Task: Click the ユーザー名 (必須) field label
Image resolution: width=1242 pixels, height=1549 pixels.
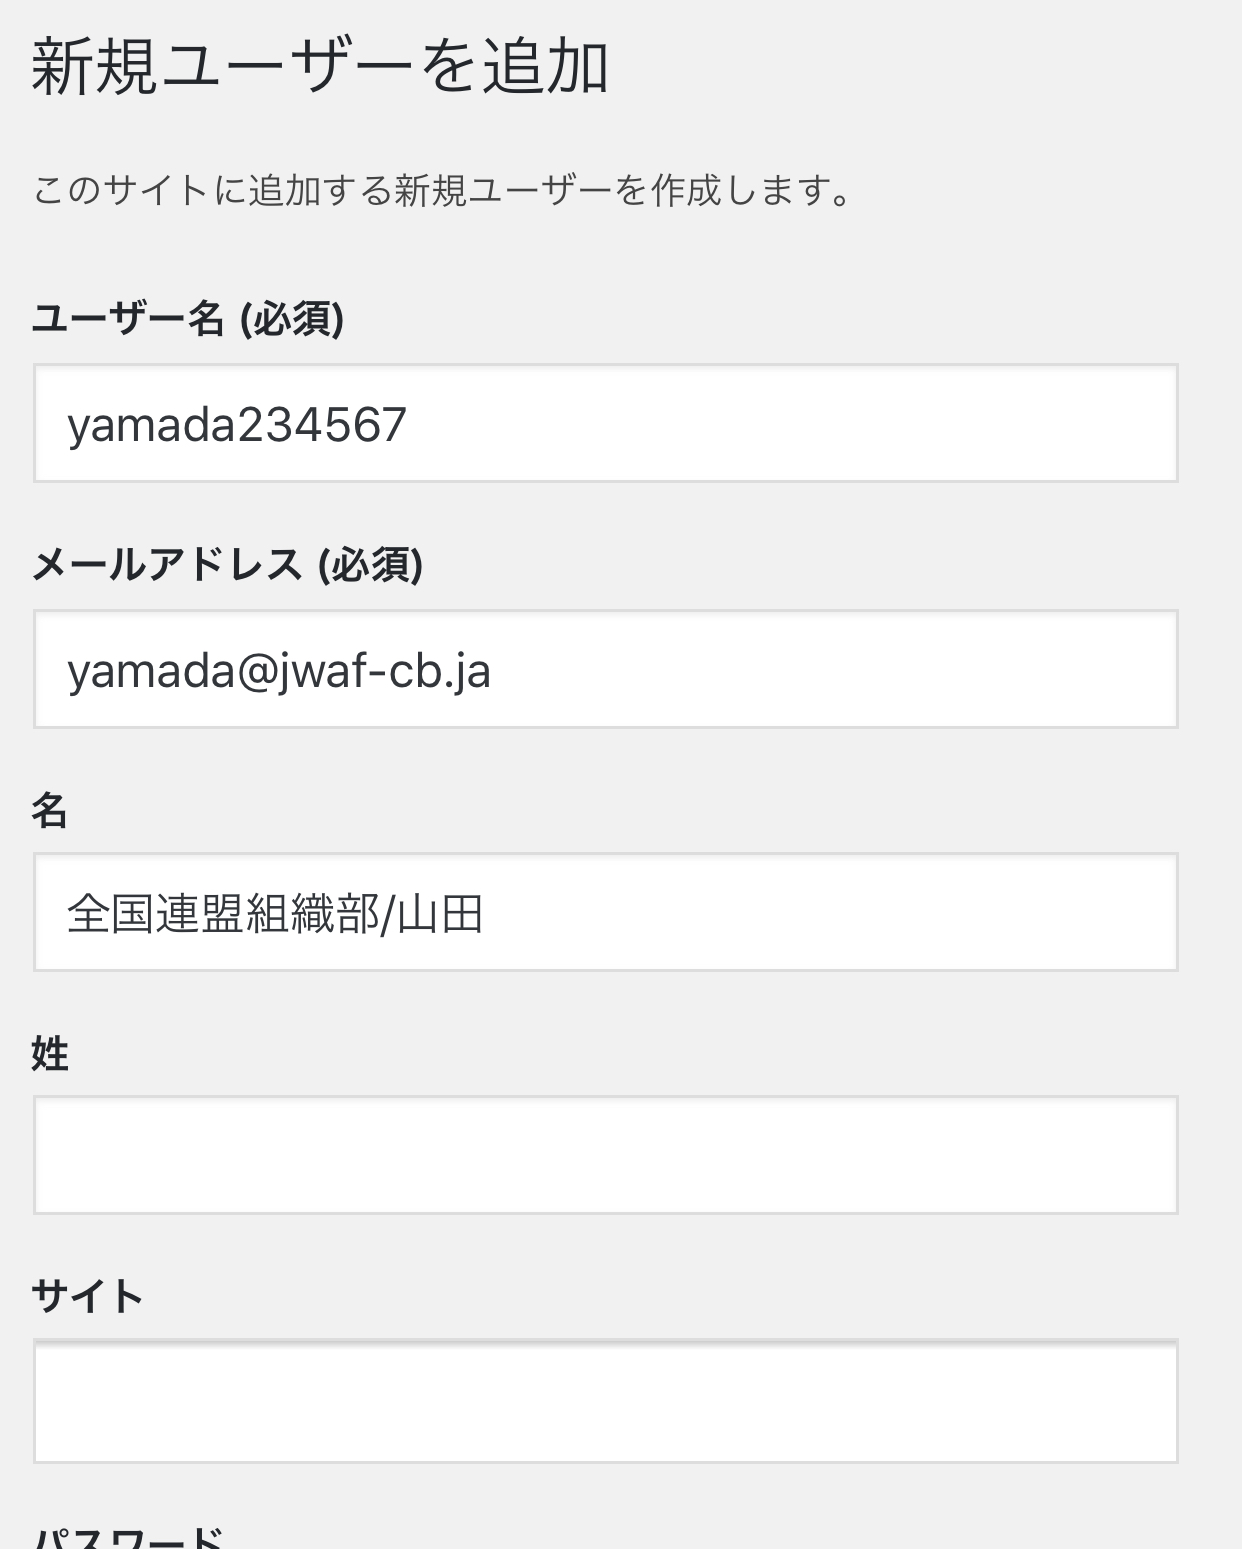Action: (188, 320)
